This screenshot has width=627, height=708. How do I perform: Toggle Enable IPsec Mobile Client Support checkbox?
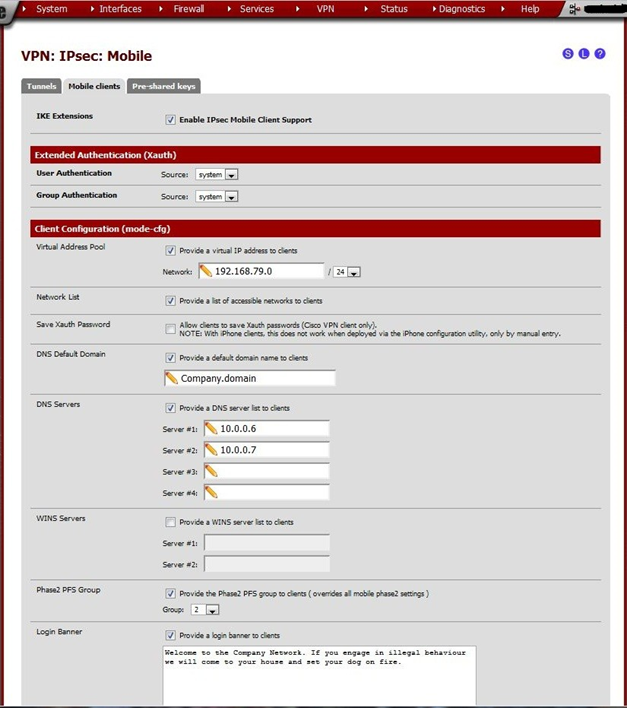tap(170, 120)
